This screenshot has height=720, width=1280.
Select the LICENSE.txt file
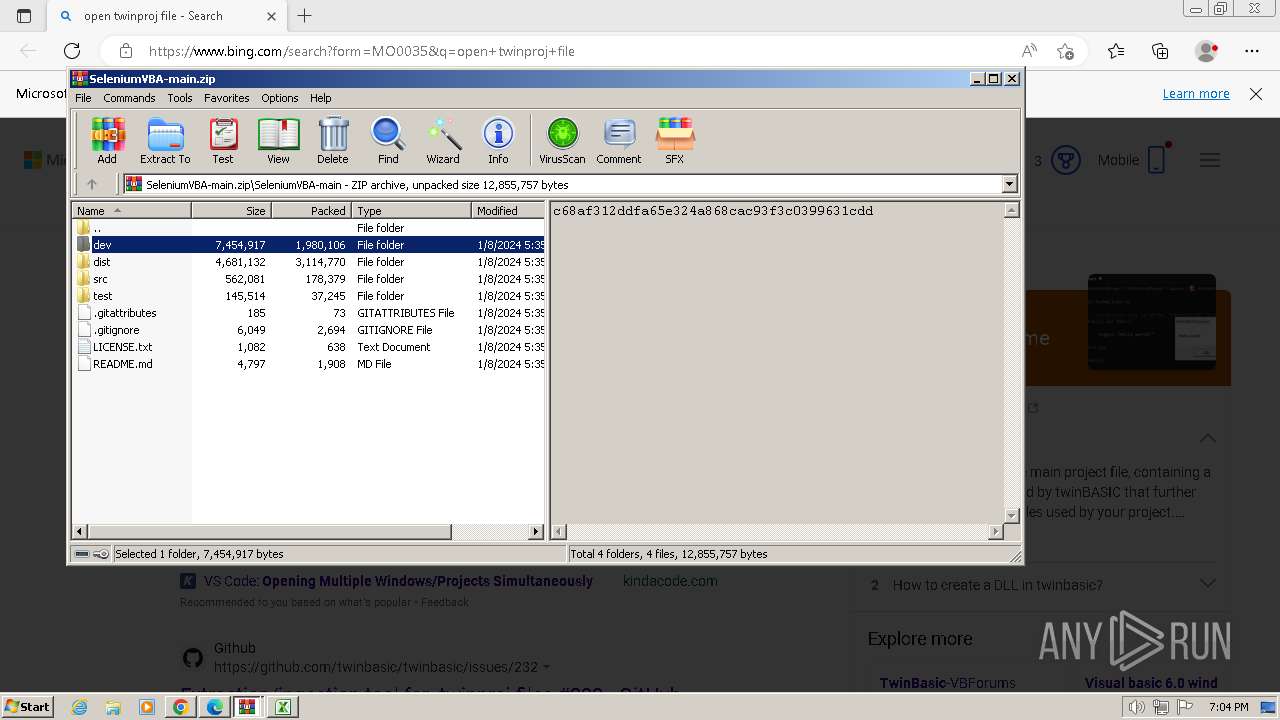[308, 347]
